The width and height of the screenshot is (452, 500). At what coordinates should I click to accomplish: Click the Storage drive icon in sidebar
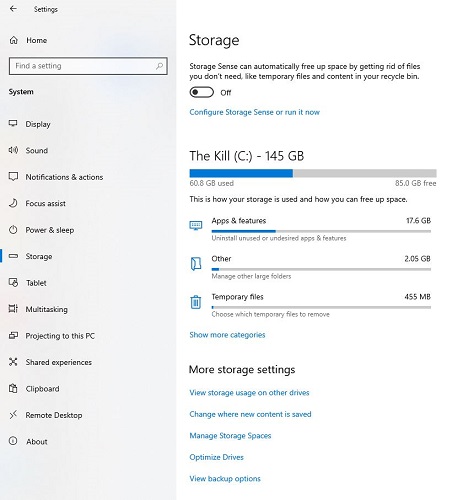point(13,256)
